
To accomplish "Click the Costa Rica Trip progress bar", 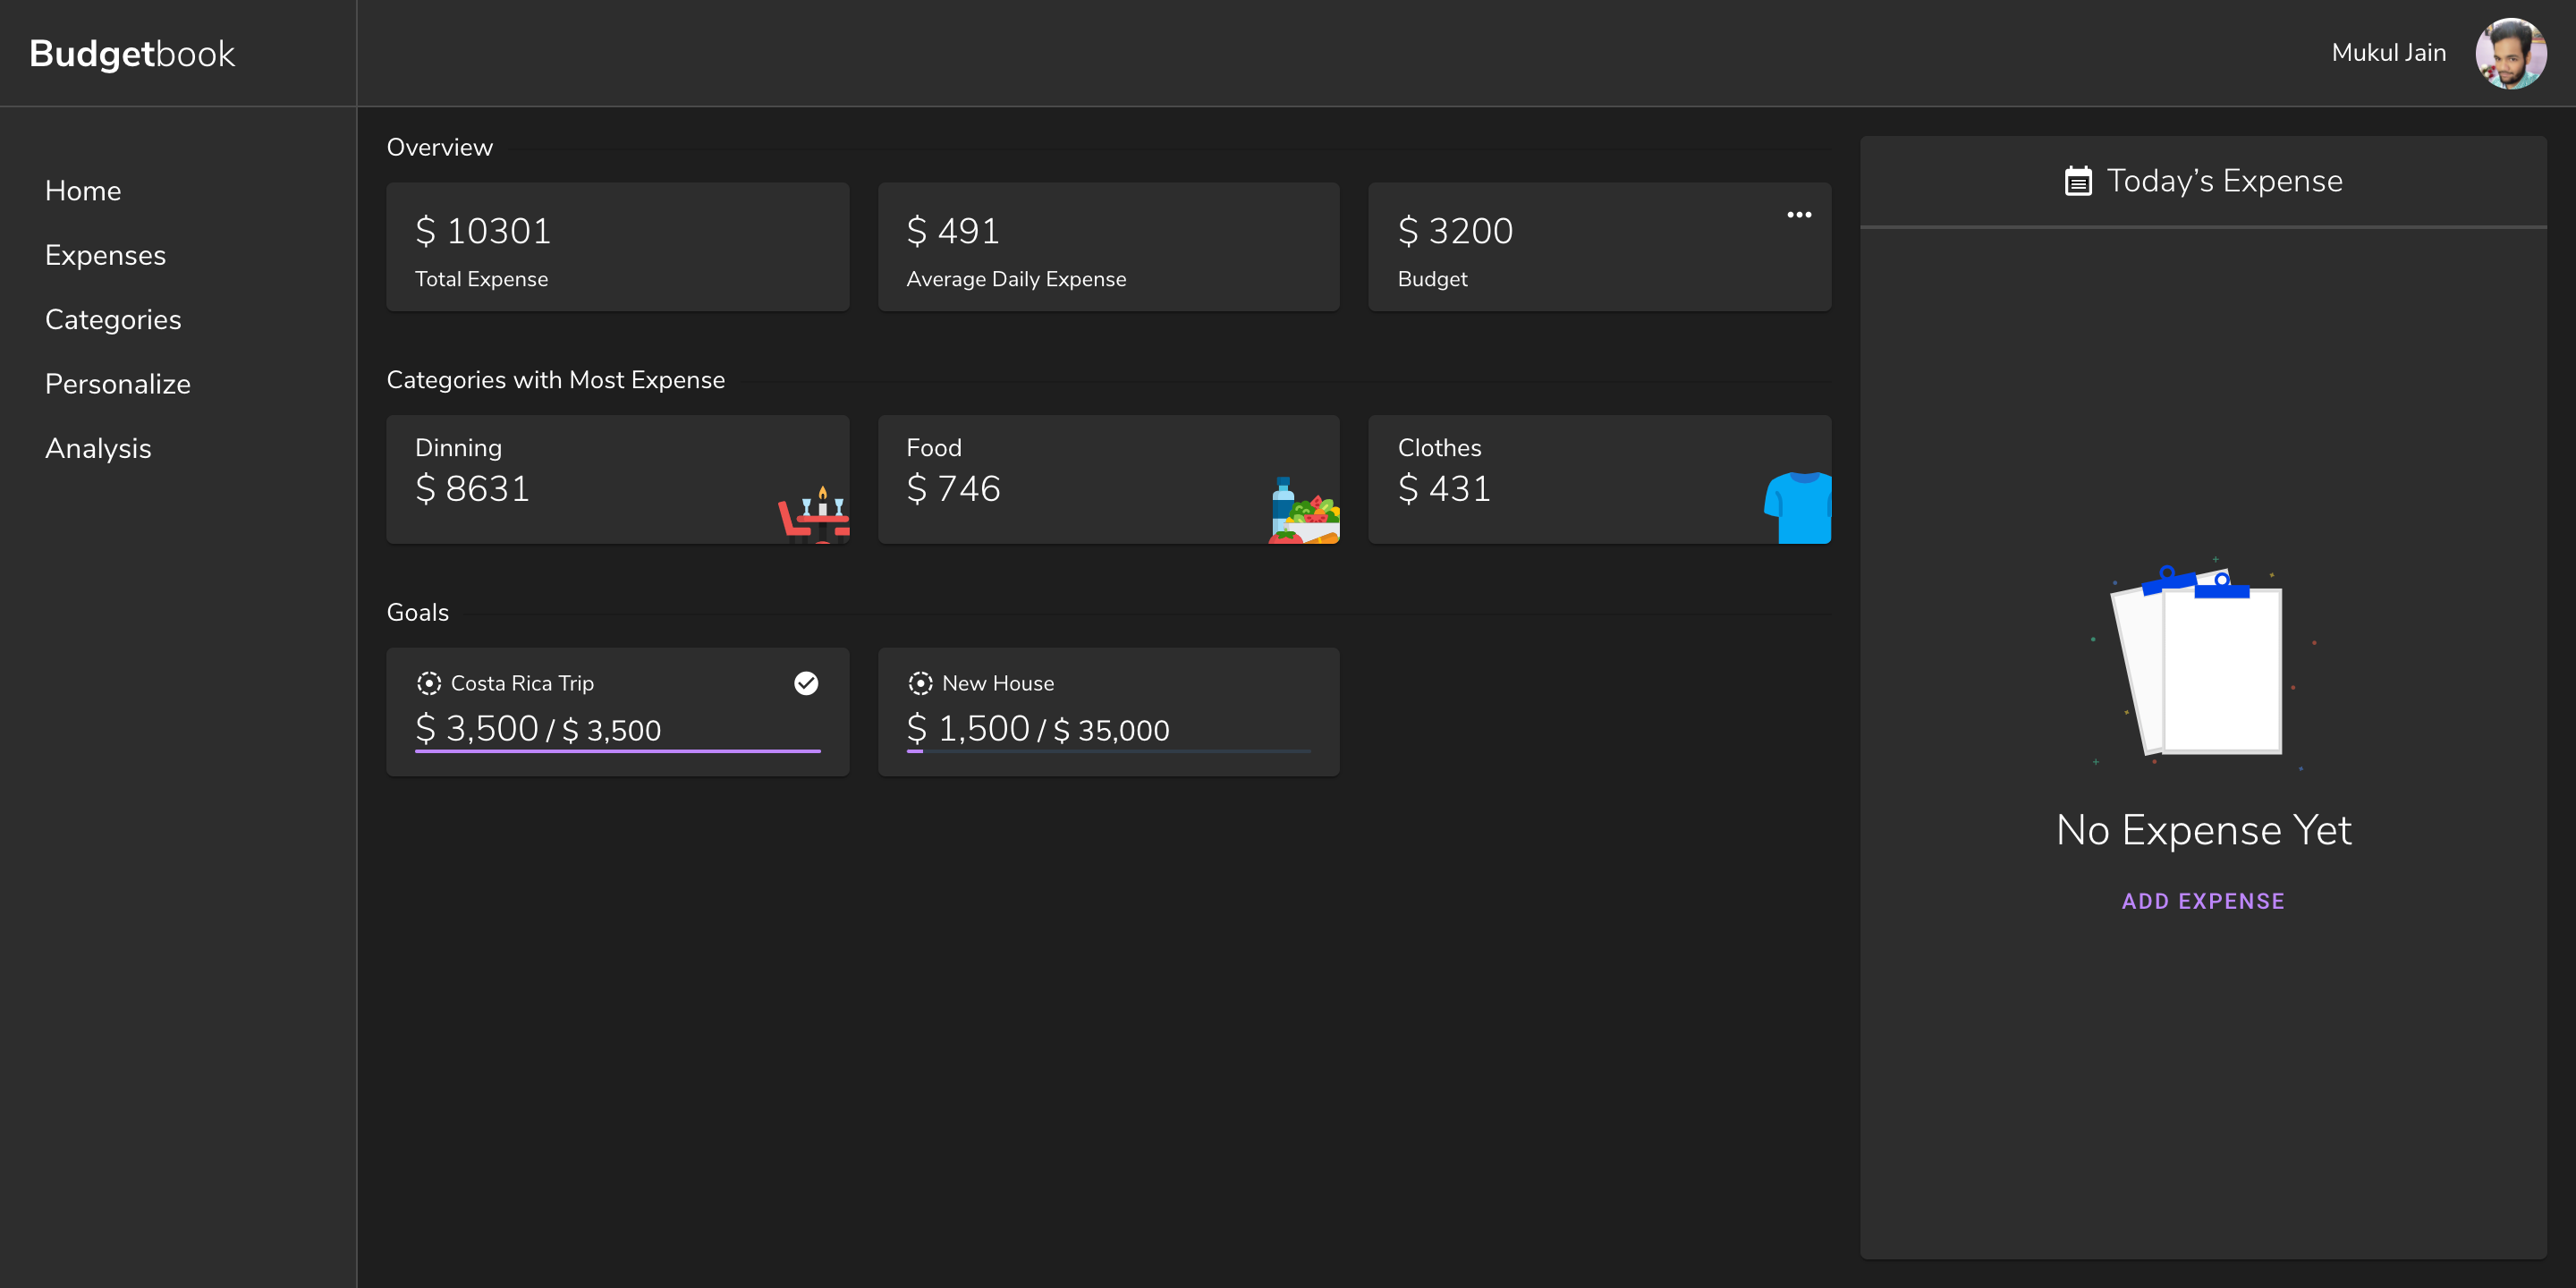I will [x=617, y=750].
